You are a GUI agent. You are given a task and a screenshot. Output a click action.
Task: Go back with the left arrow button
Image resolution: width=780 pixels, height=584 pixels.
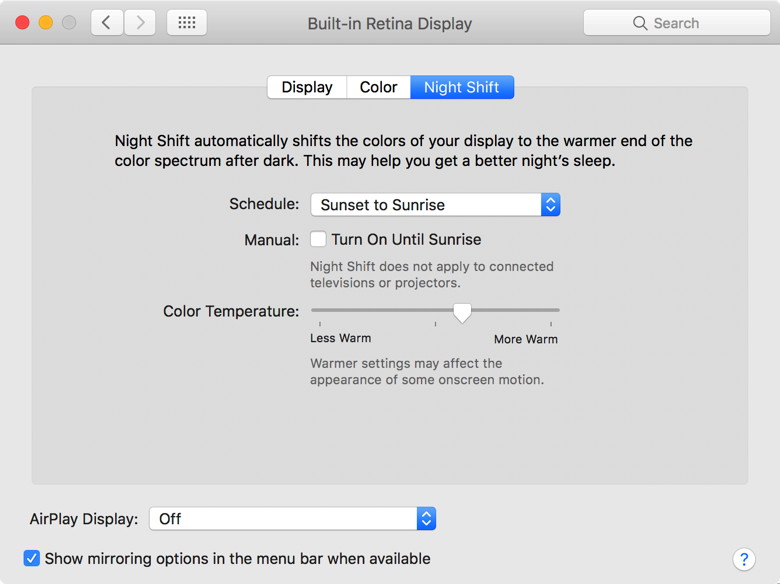point(107,22)
